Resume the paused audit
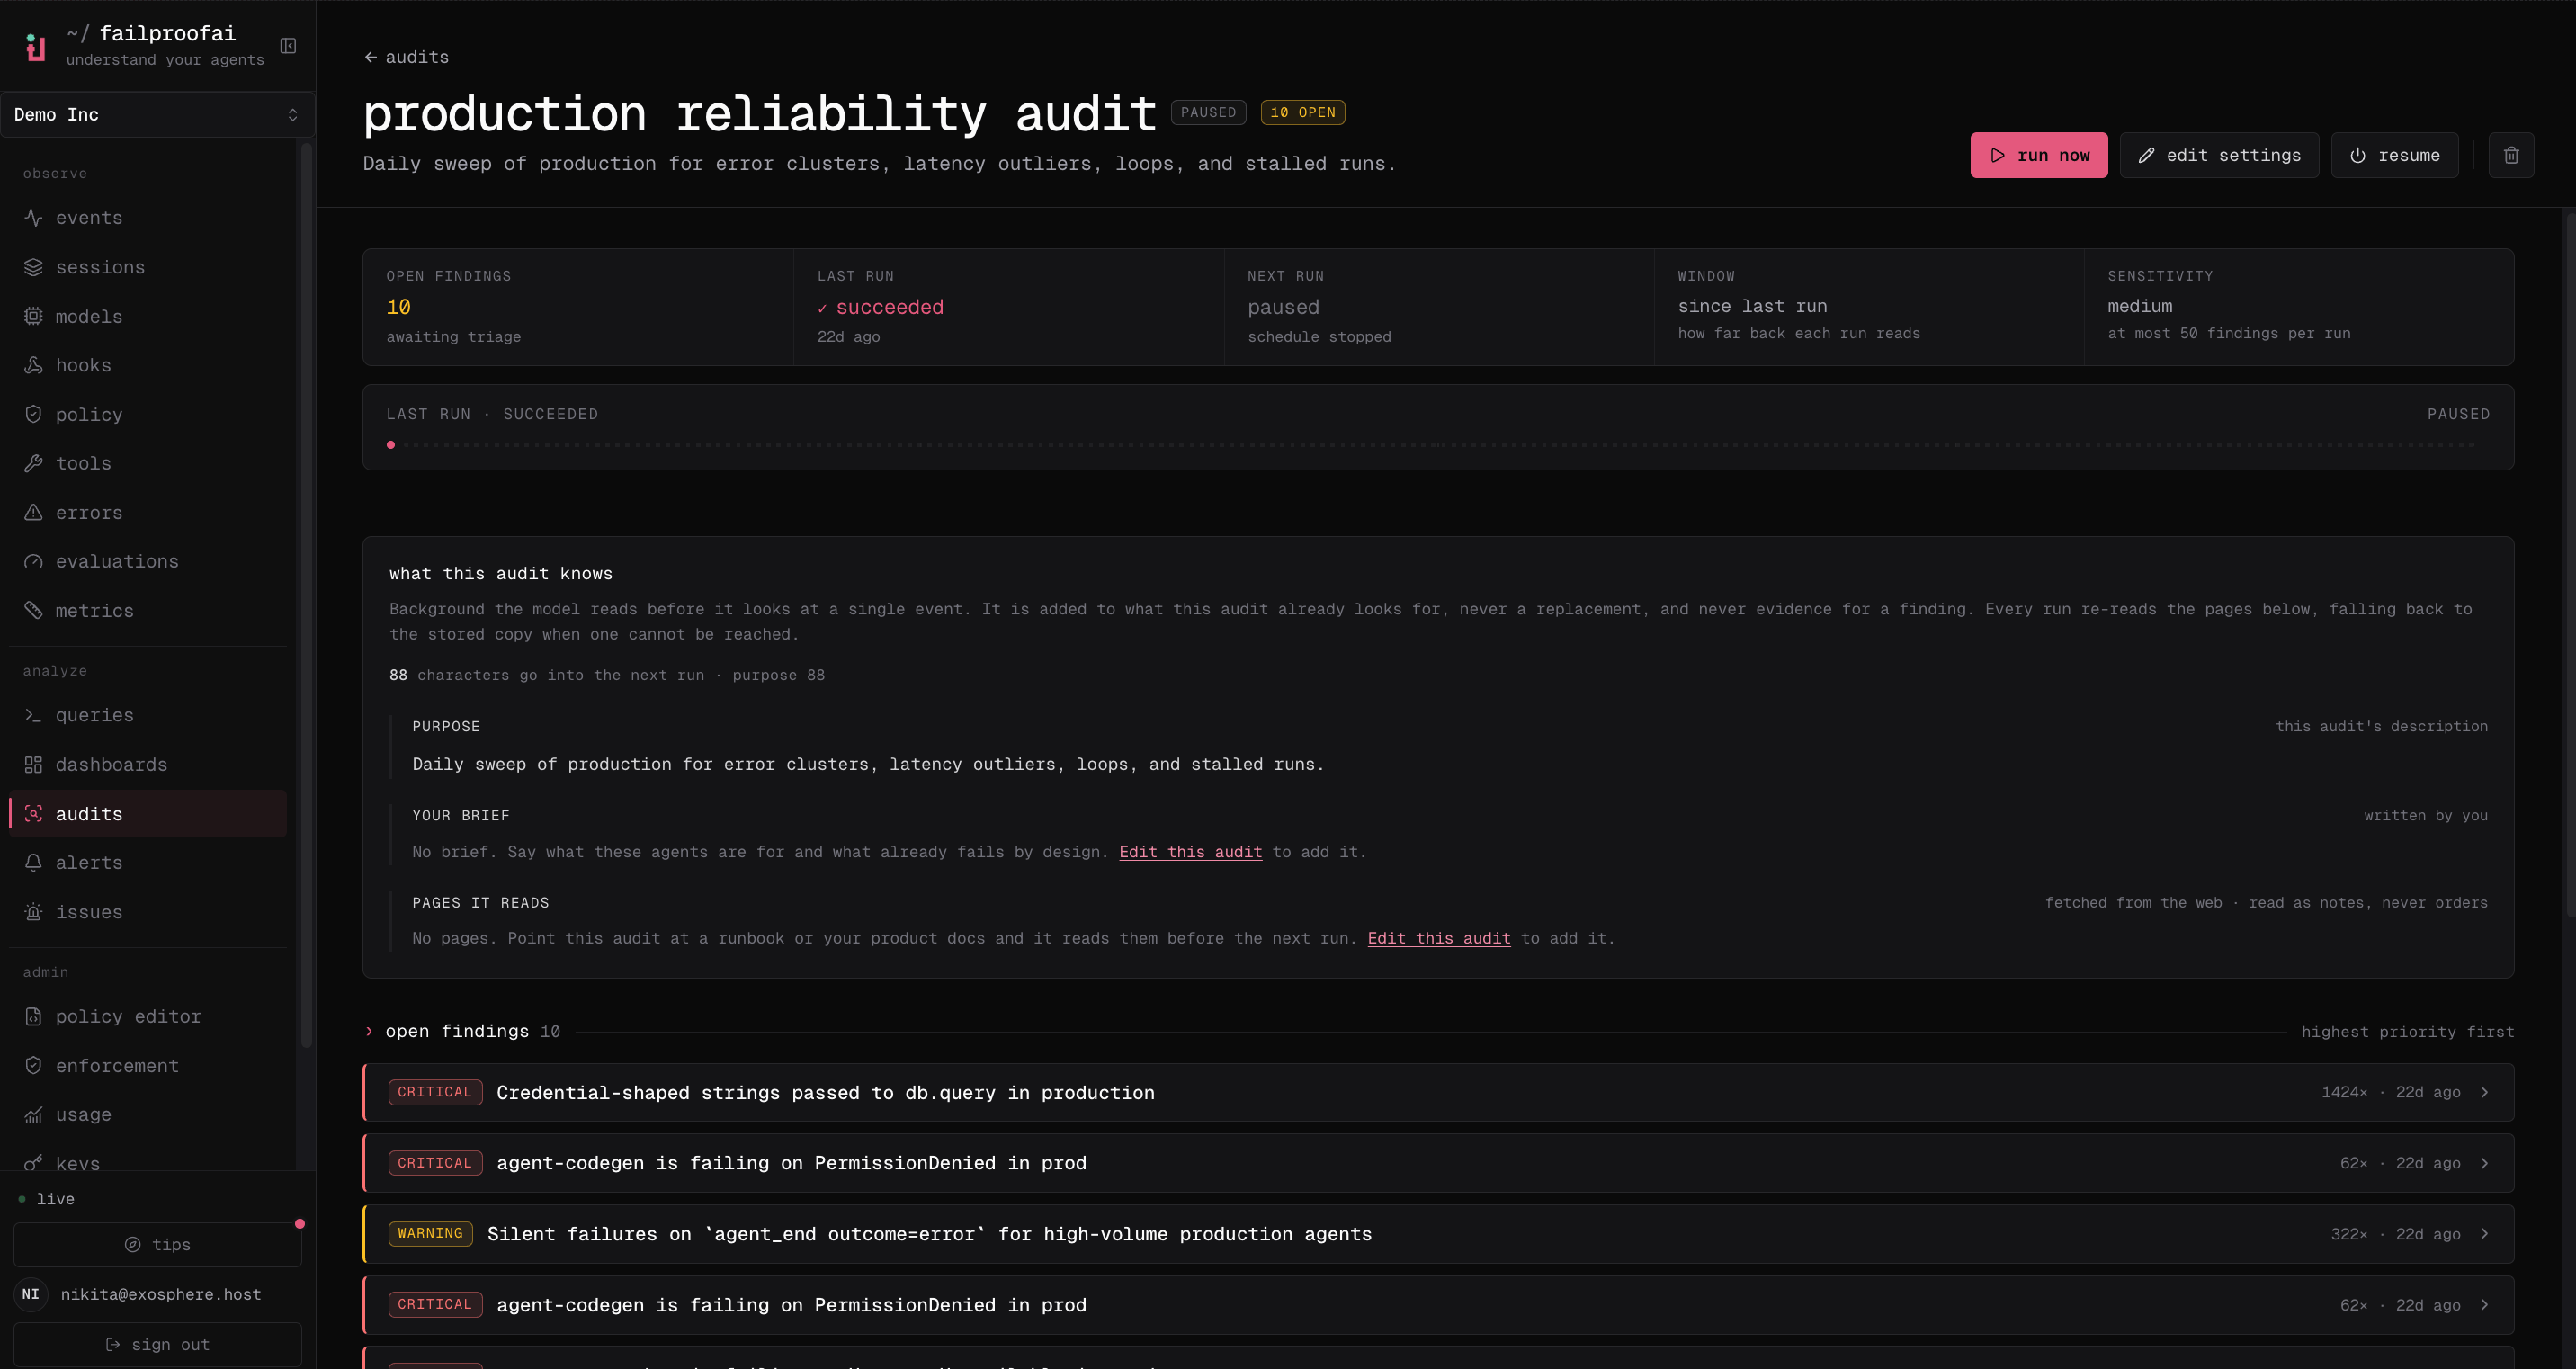Viewport: 2576px width, 1369px height. 2394,155
